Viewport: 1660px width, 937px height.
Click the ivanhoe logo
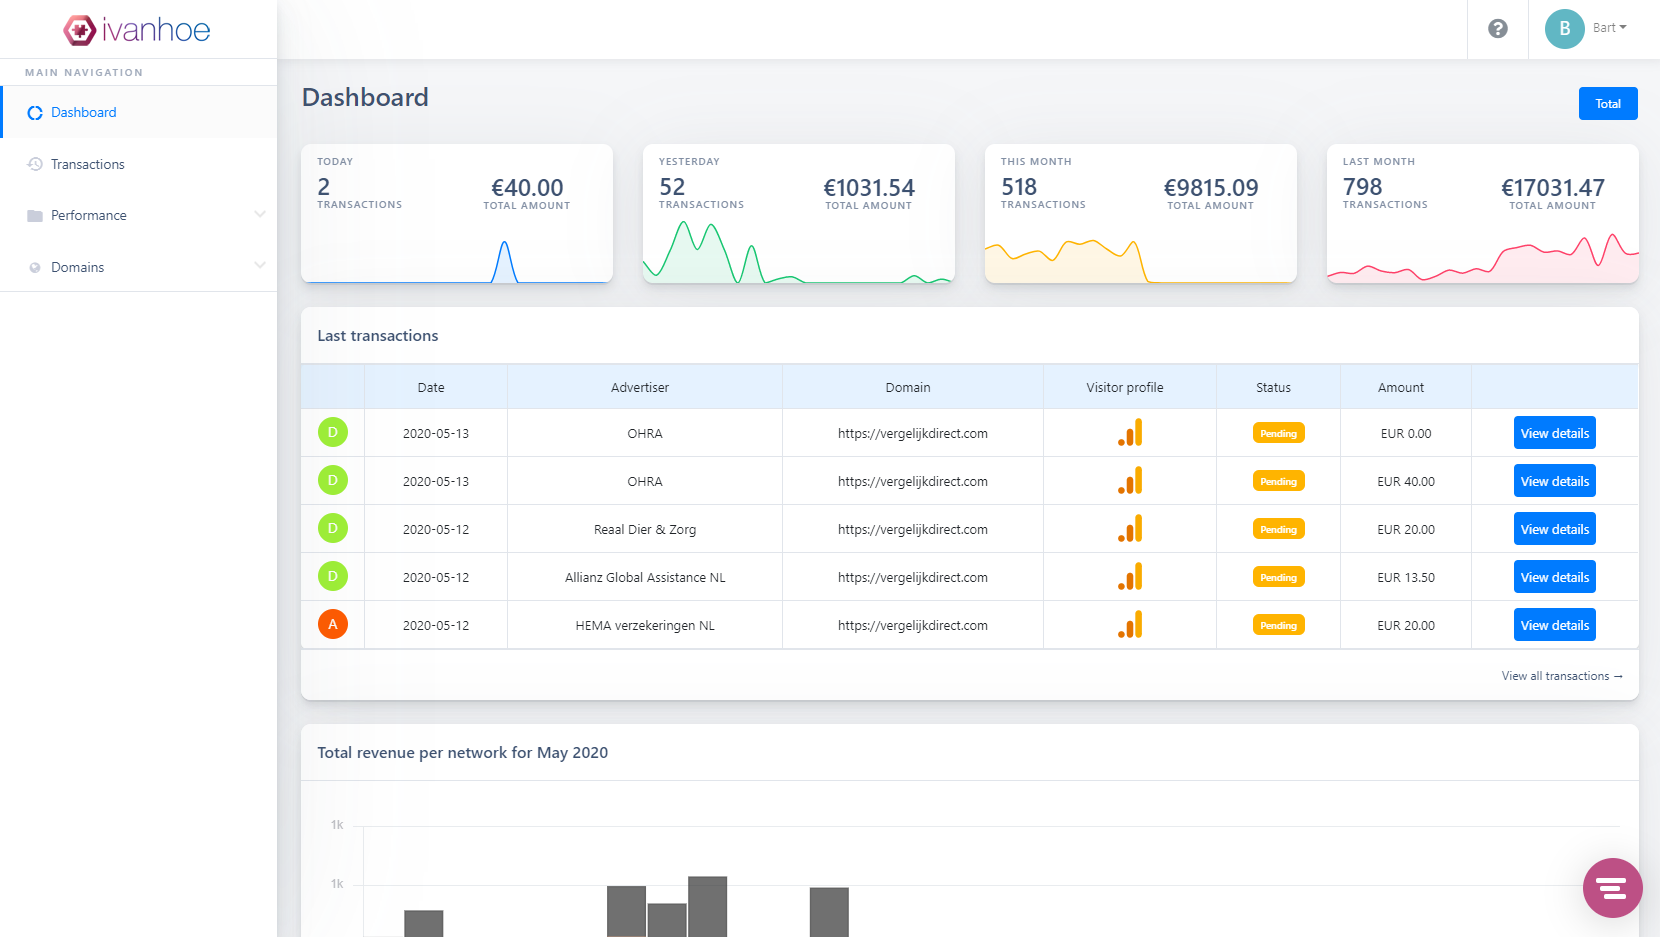point(137,30)
